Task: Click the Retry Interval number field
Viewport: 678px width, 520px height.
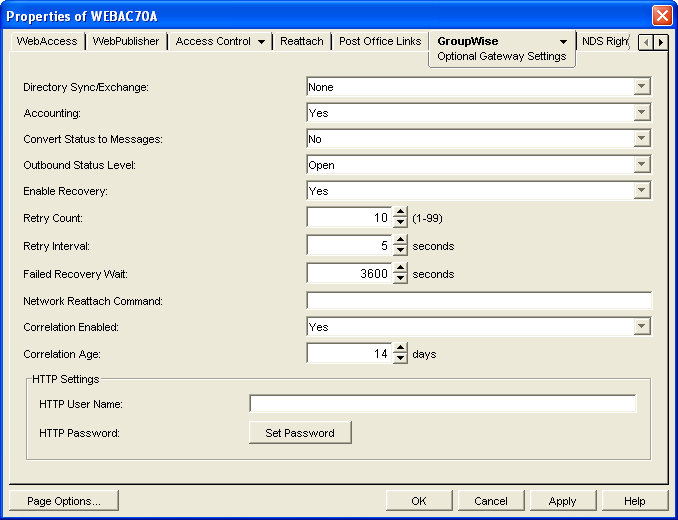Action: [349, 246]
